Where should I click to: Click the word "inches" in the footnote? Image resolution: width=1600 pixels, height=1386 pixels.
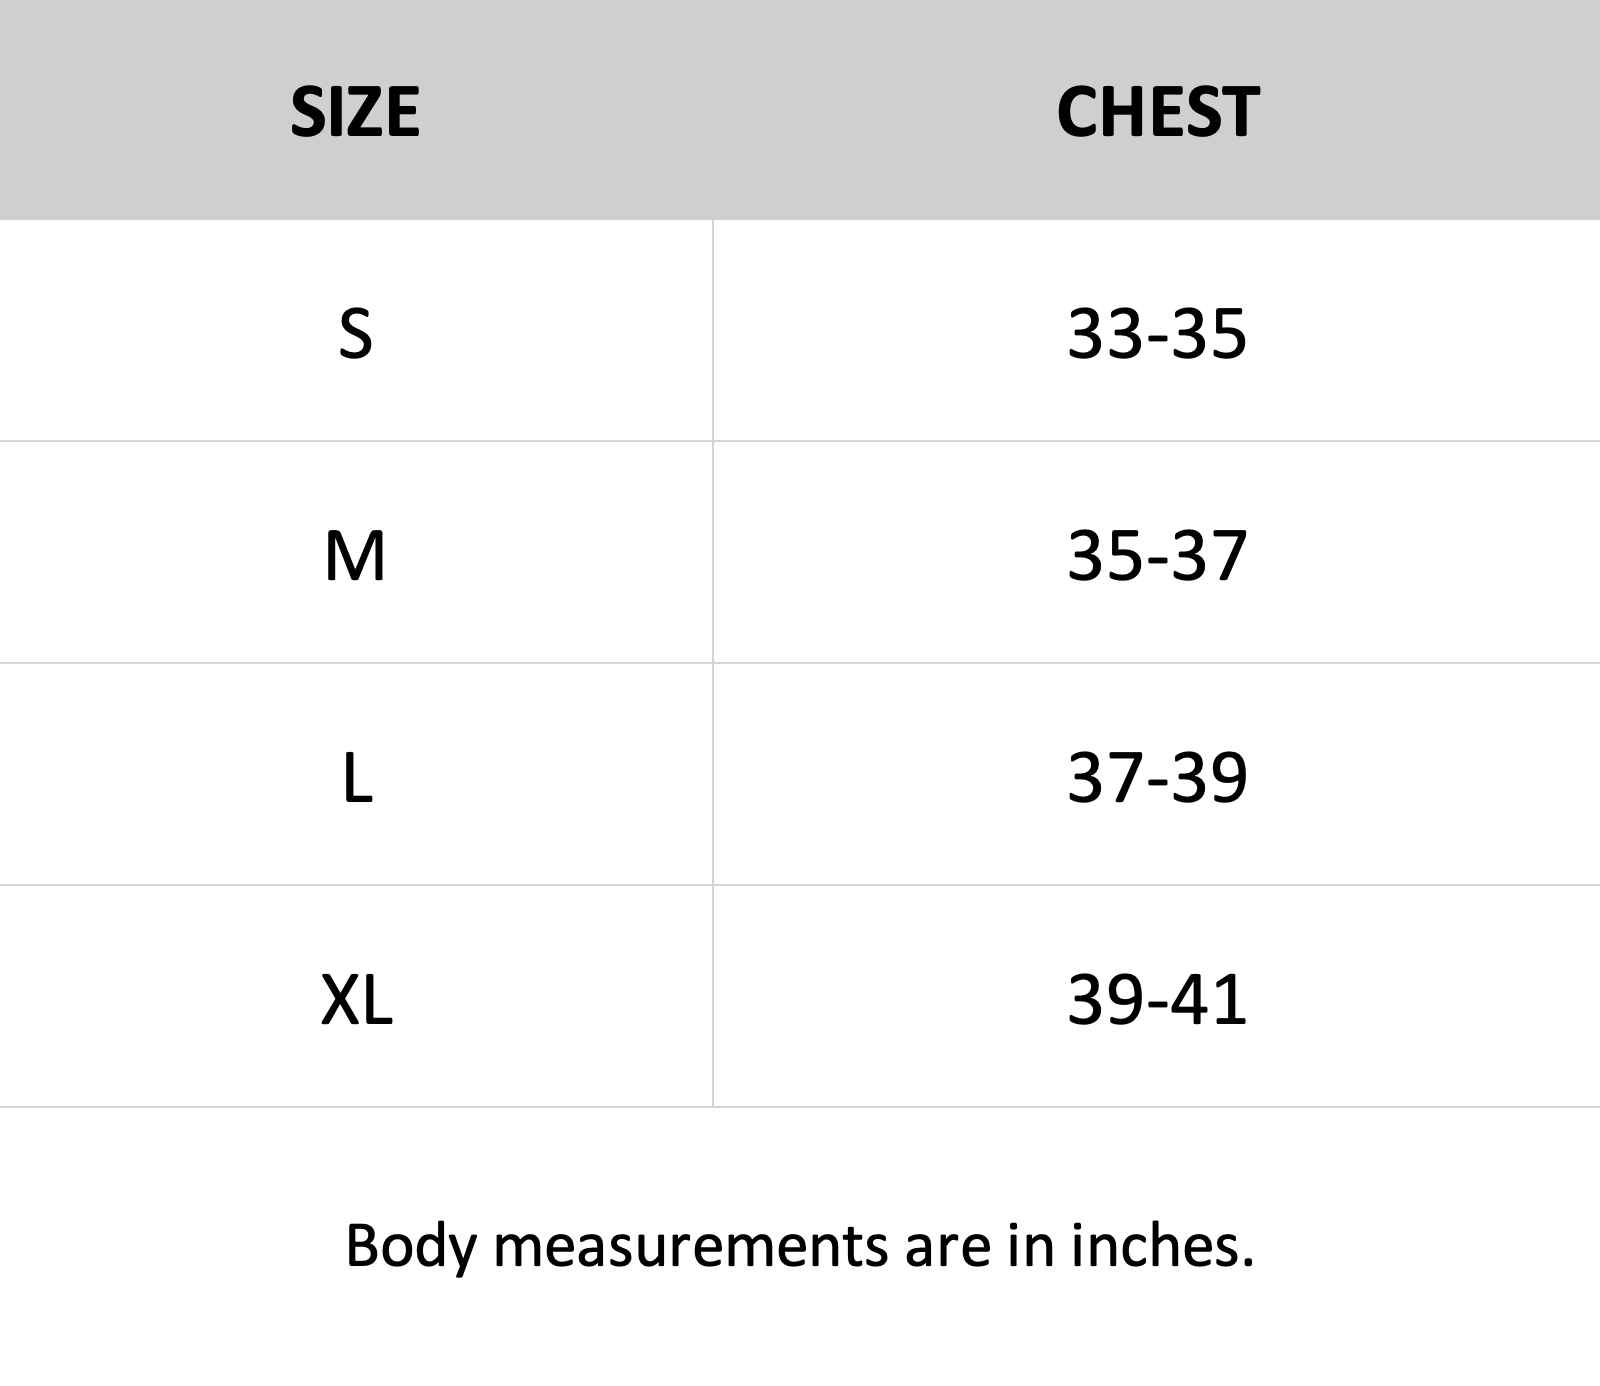[x=1161, y=1245]
